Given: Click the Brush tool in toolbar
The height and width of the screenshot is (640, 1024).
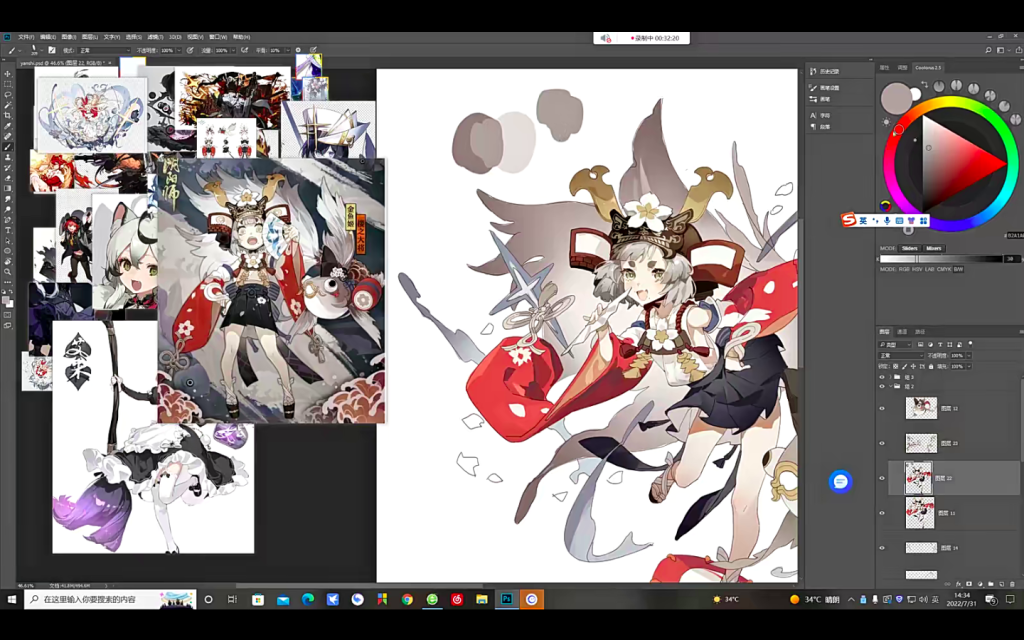Looking at the screenshot, I should [x=8, y=147].
